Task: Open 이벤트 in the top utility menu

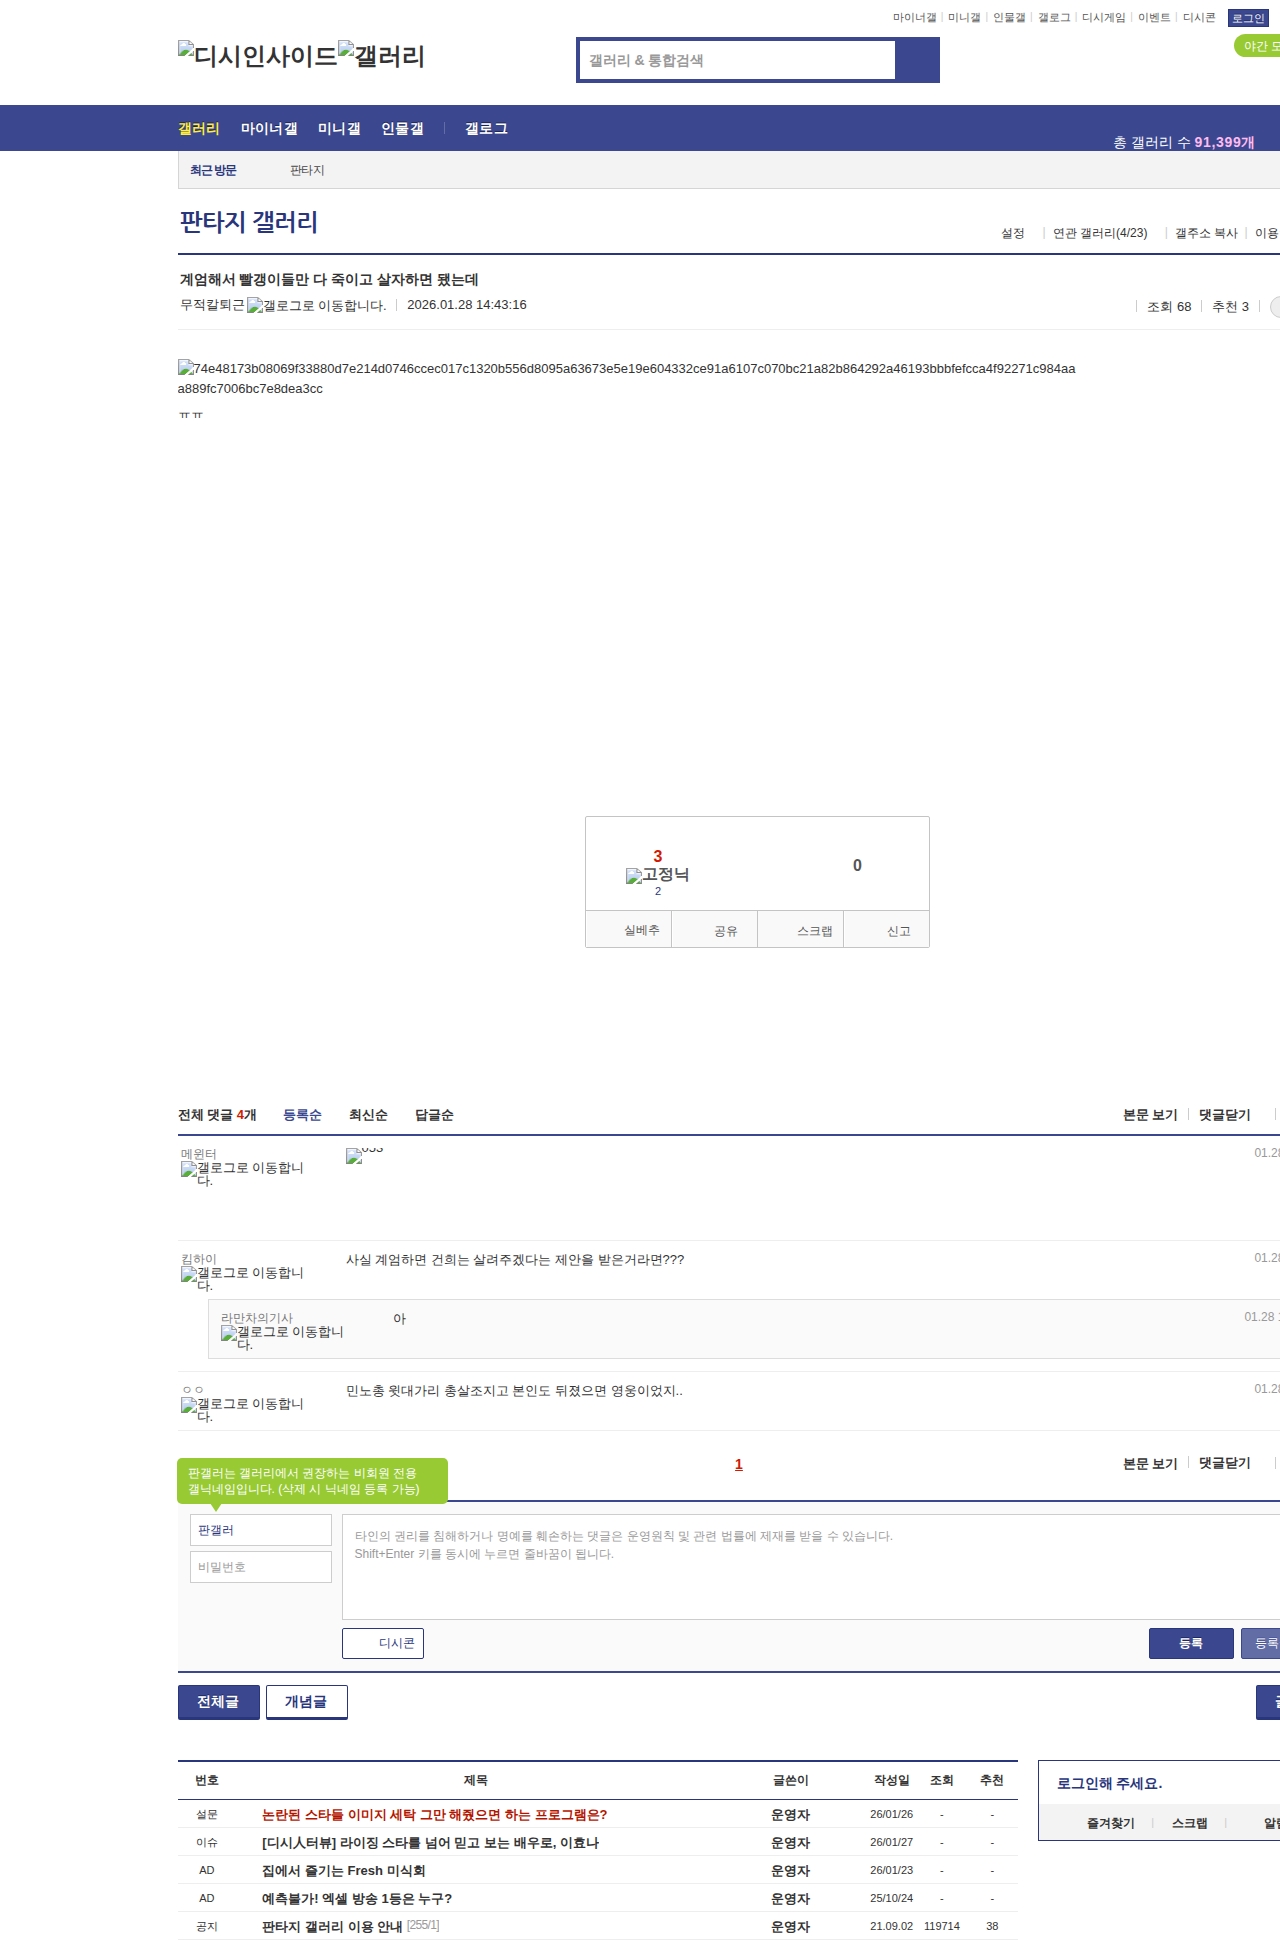Action: [x=1154, y=18]
